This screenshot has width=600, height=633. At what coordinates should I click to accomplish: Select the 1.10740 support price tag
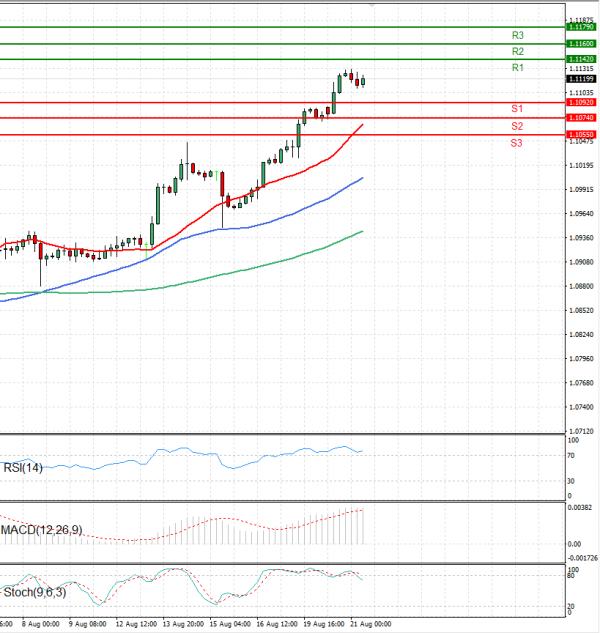581,118
